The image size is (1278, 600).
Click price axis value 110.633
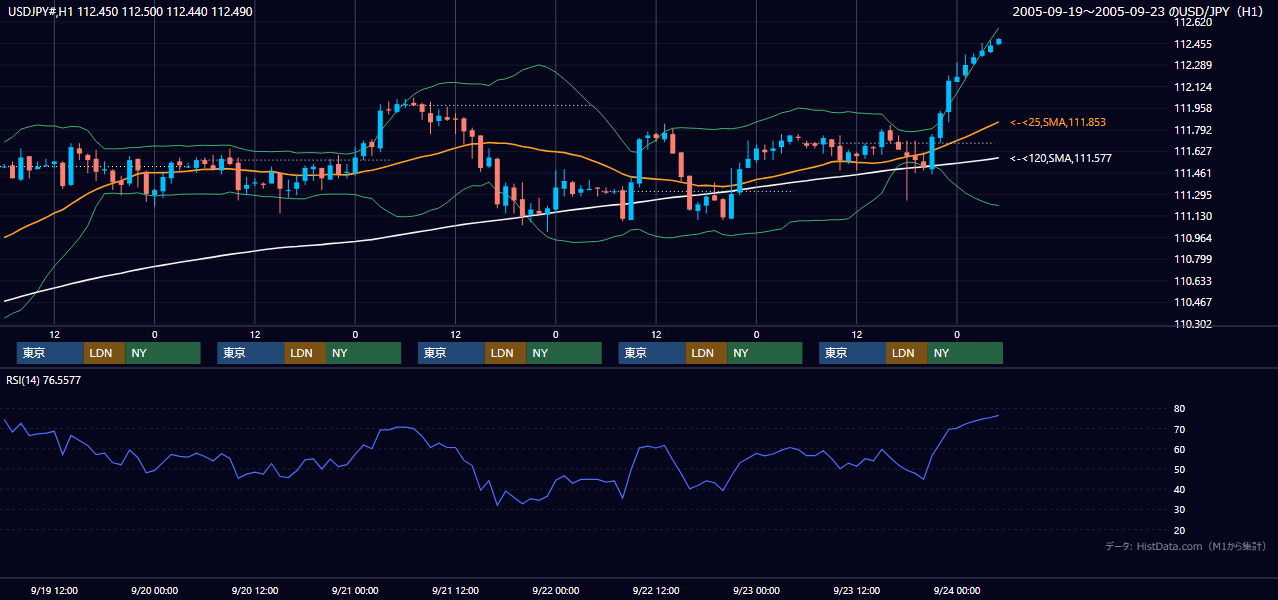1193,281
